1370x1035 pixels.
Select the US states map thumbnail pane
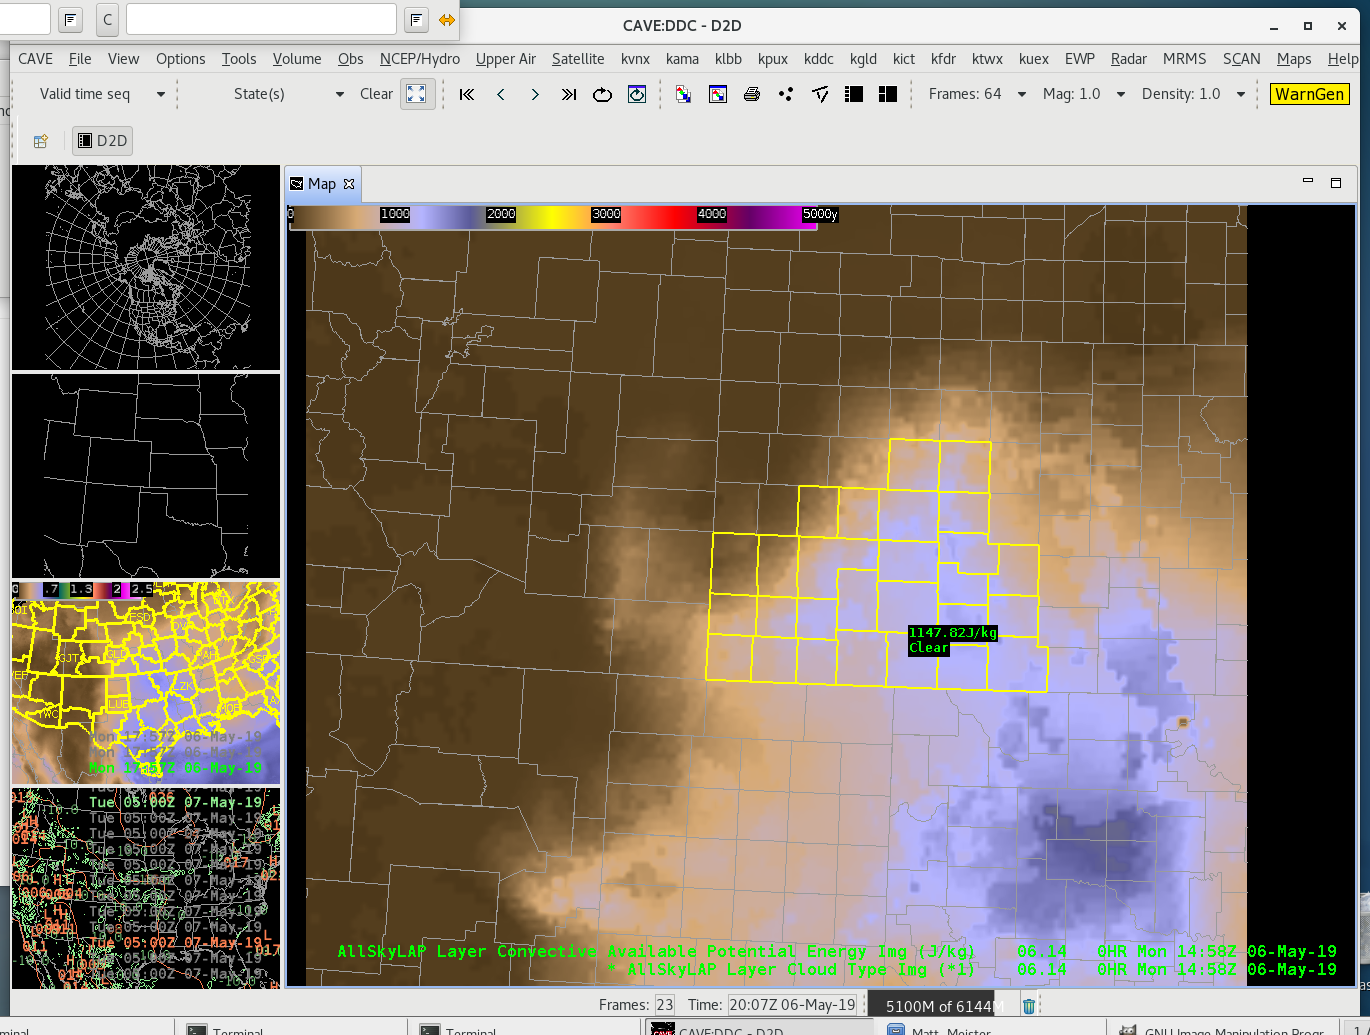click(146, 475)
